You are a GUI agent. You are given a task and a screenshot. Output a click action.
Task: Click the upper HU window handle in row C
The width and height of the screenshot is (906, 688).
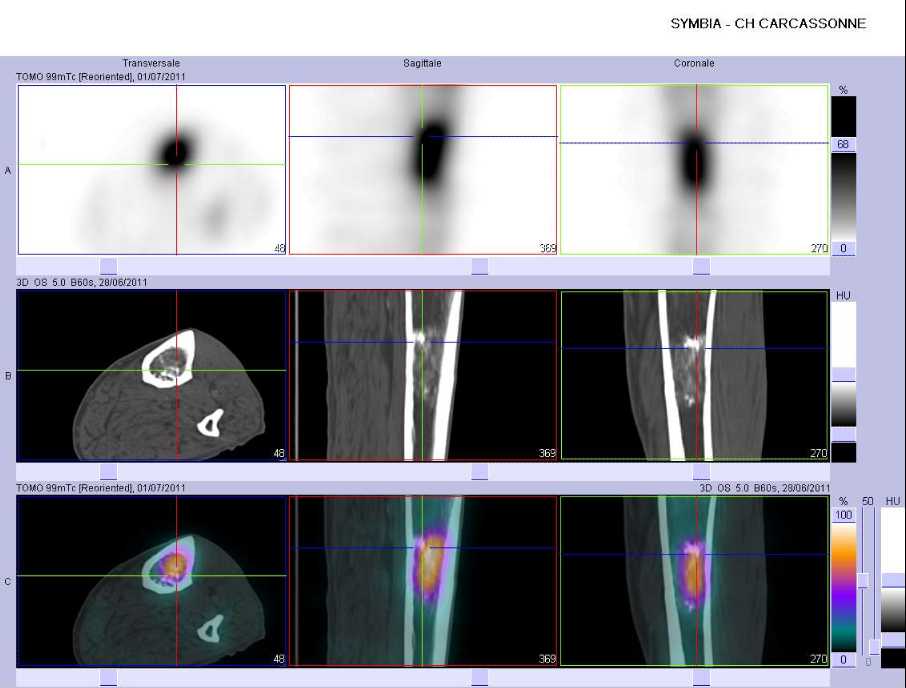click(893, 581)
